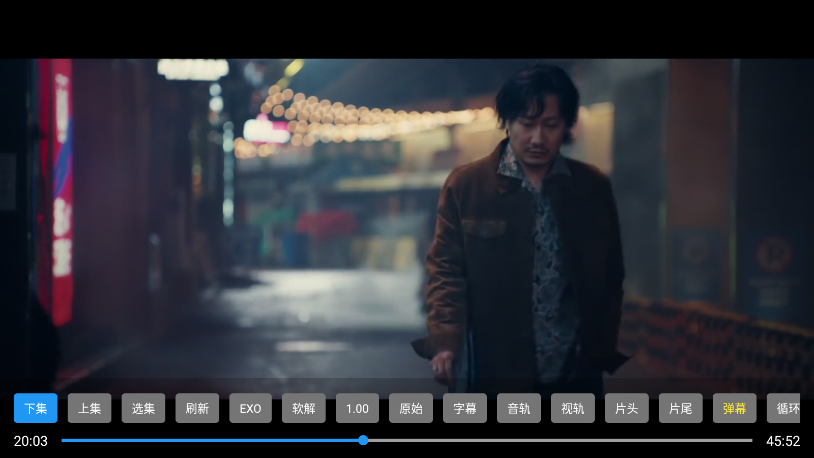The image size is (814, 458).
Task: Change aspect ratio with 原始 button
Action: pos(411,408)
